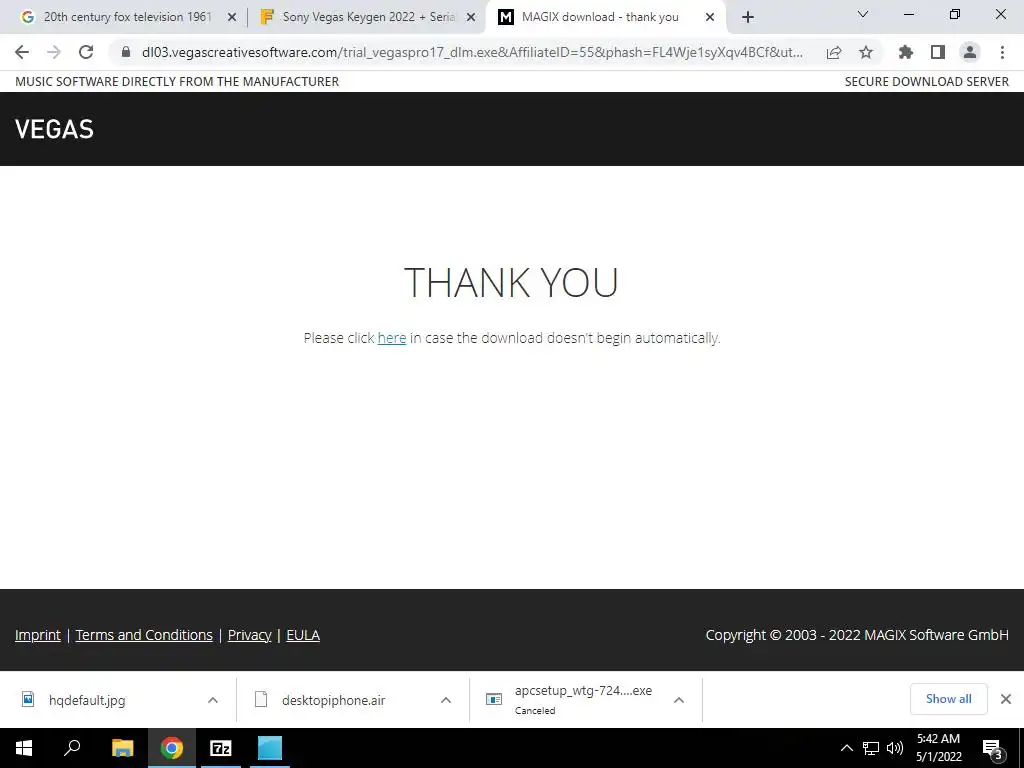This screenshot has height=768, width=1024.
Task: Open the Chrome profile avatar
Action: point(970,52)
